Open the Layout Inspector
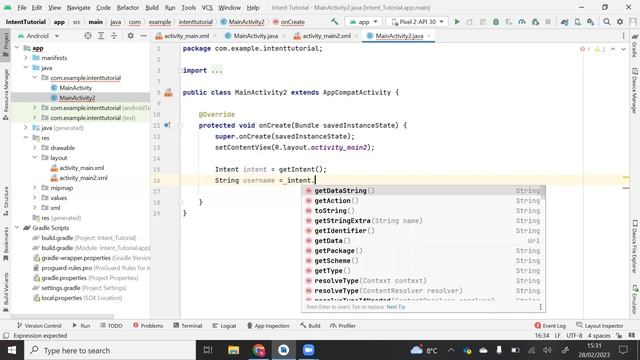Viewport: 640px width, 360px height. coord(600,326)
